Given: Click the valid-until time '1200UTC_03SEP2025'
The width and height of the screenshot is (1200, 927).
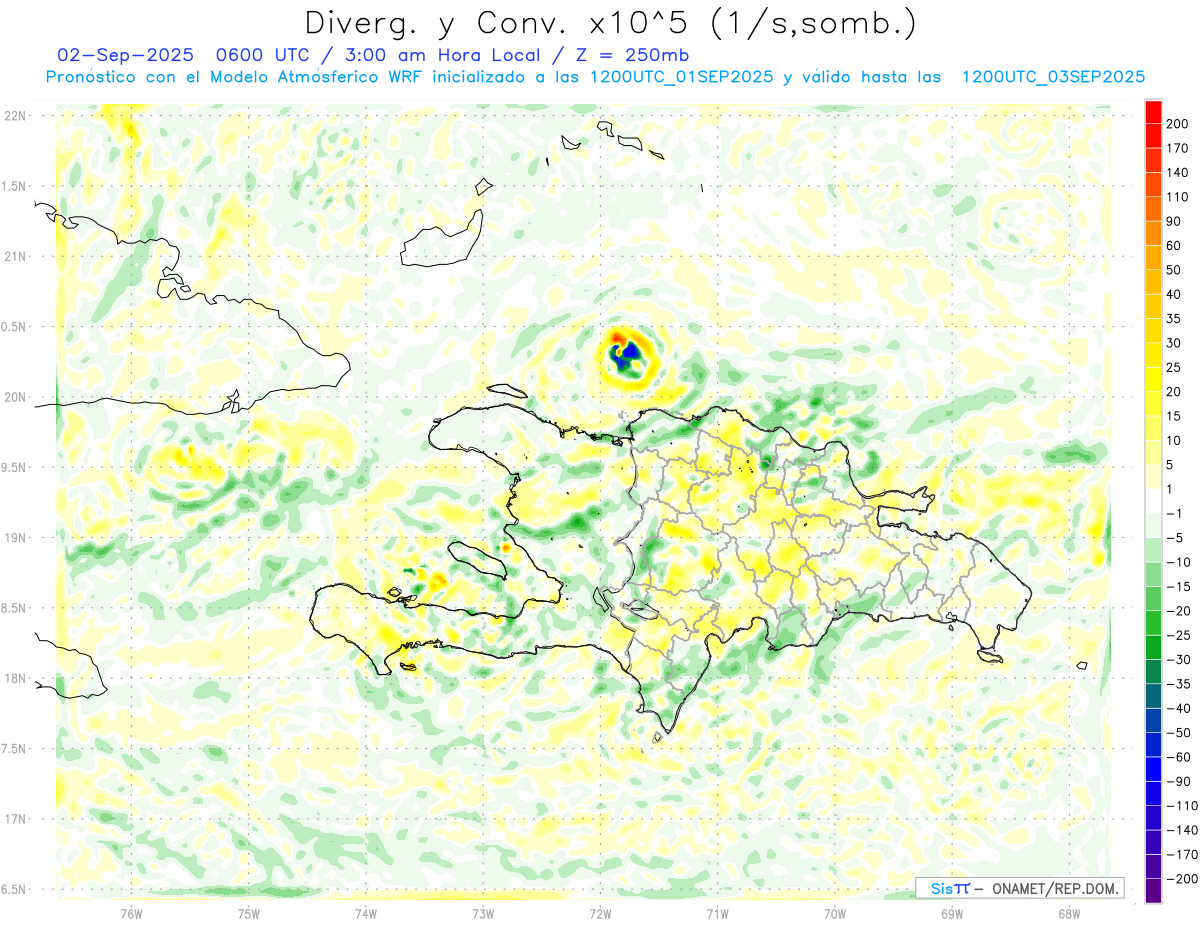Looking at the screenshot, I should coord(1052,77).
